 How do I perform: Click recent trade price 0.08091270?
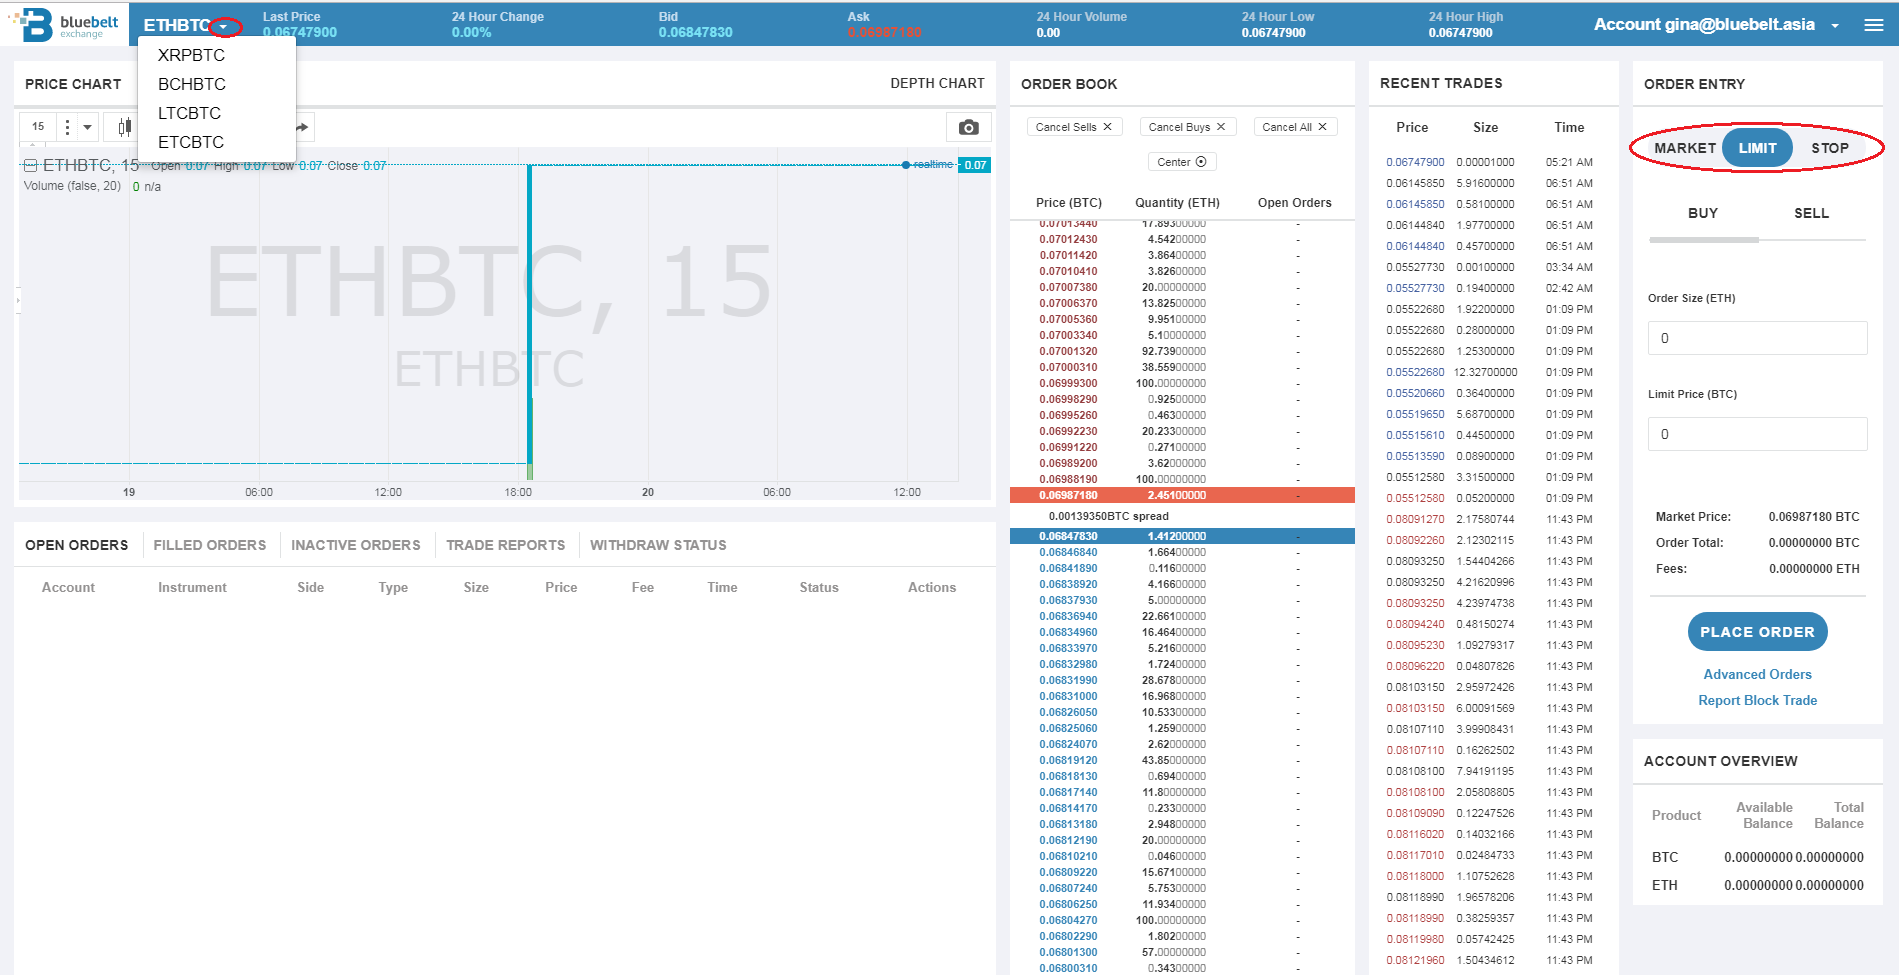tap(1415, 519)
